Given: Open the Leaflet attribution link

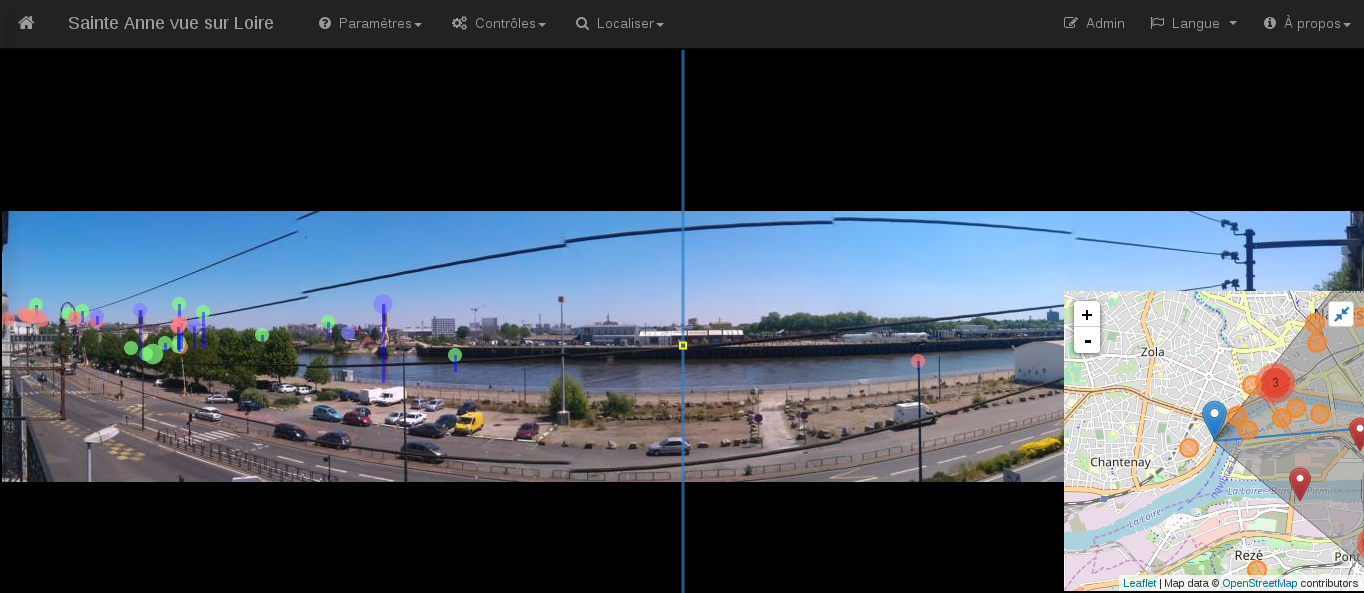Looking at the screenshot, I should point(1139,583).
